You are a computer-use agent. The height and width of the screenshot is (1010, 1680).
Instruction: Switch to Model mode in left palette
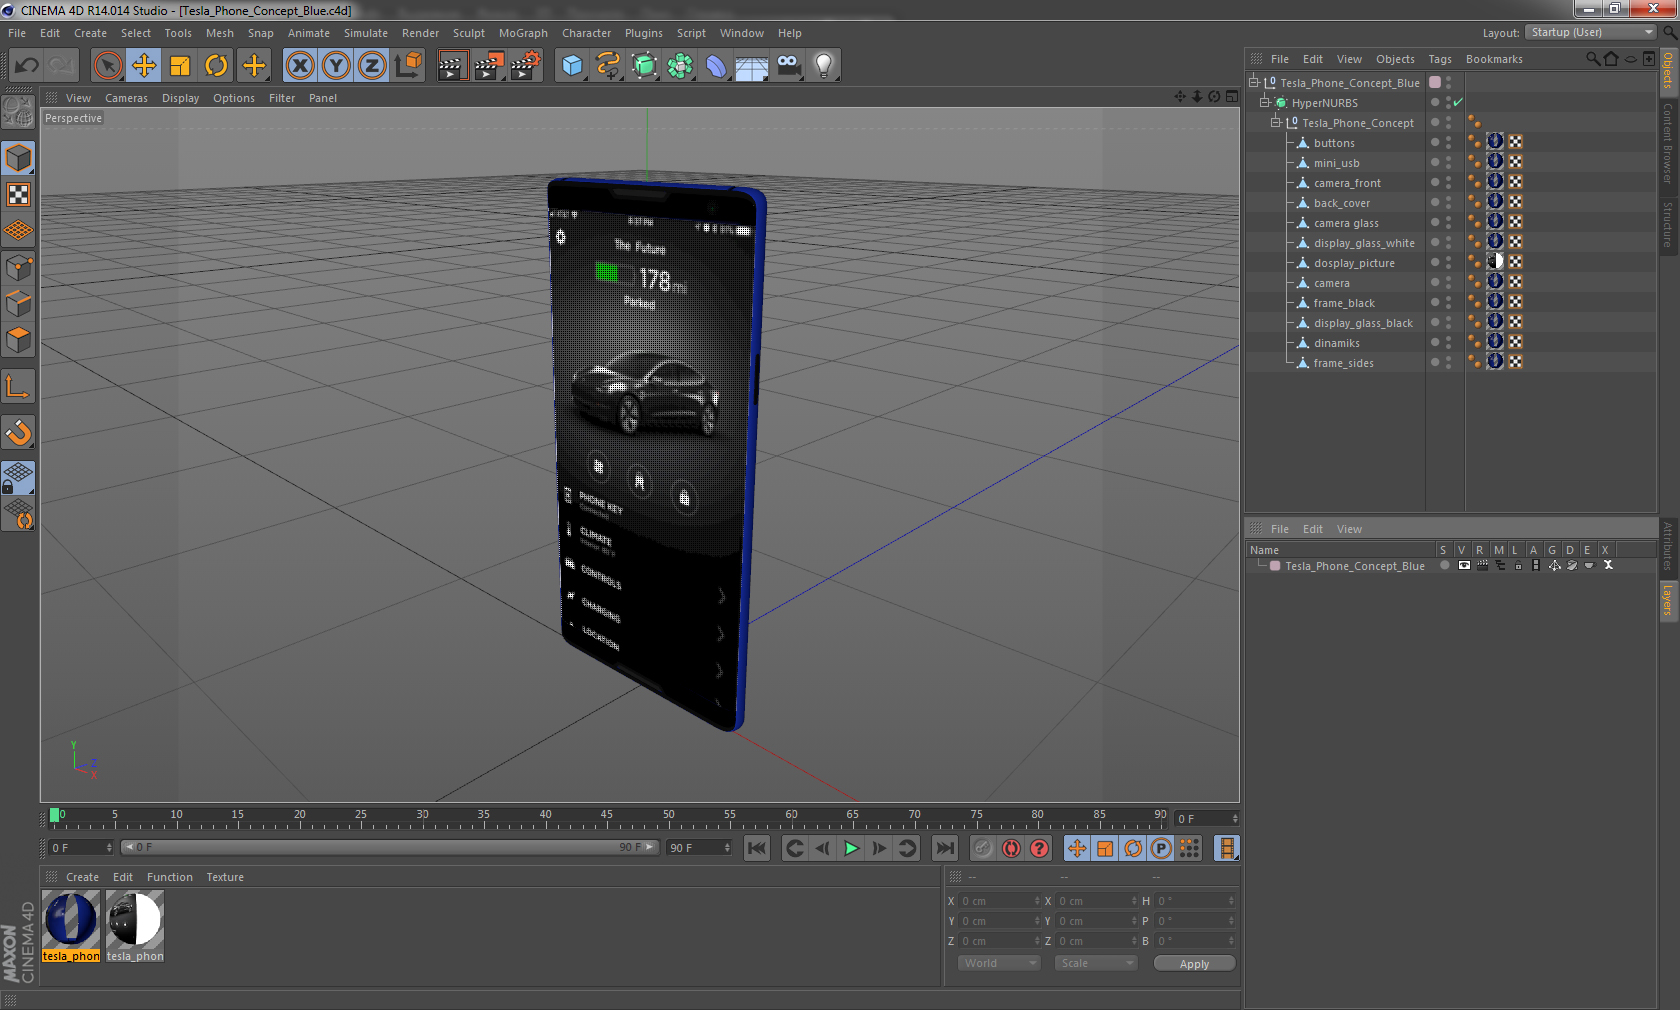[19, 158]
